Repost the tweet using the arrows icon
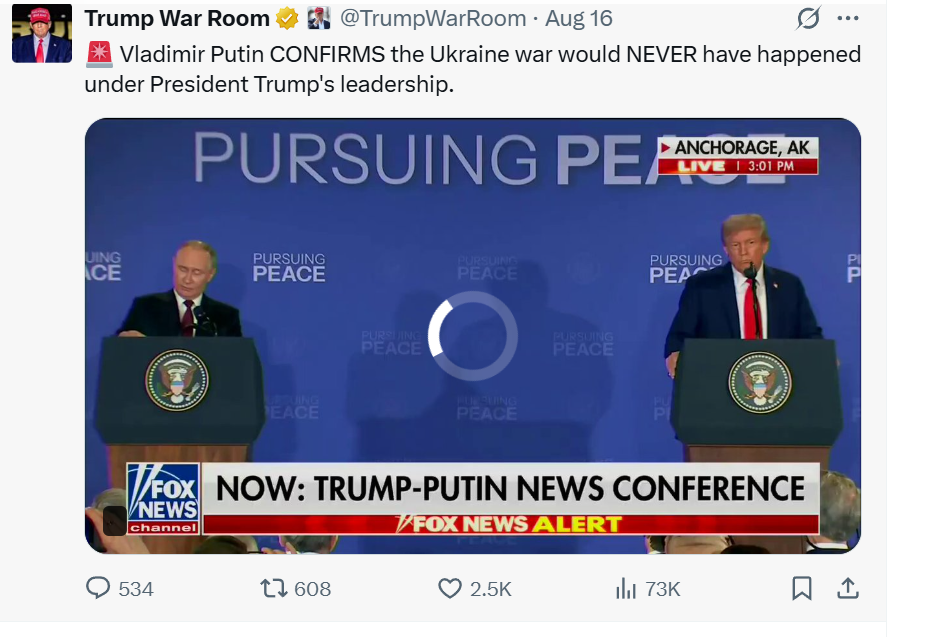The height and width of the screenshot is (637, 928). (273, 589)
